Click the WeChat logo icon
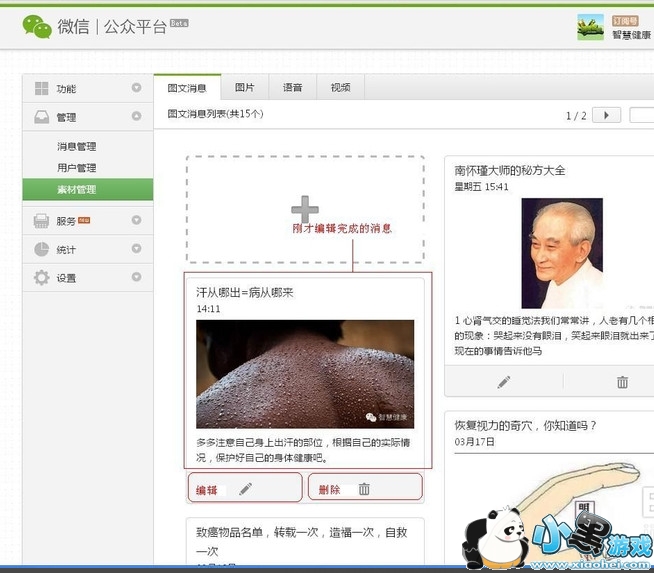 point(37,27)
